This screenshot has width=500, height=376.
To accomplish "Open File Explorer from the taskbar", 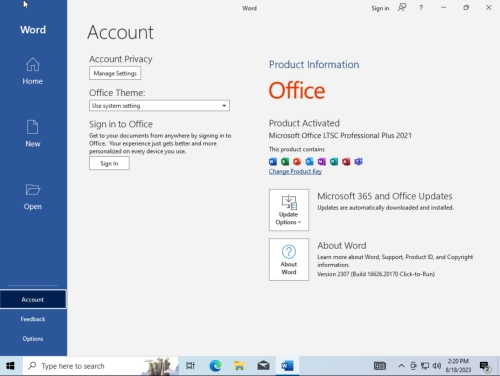I will click(239, 366).
